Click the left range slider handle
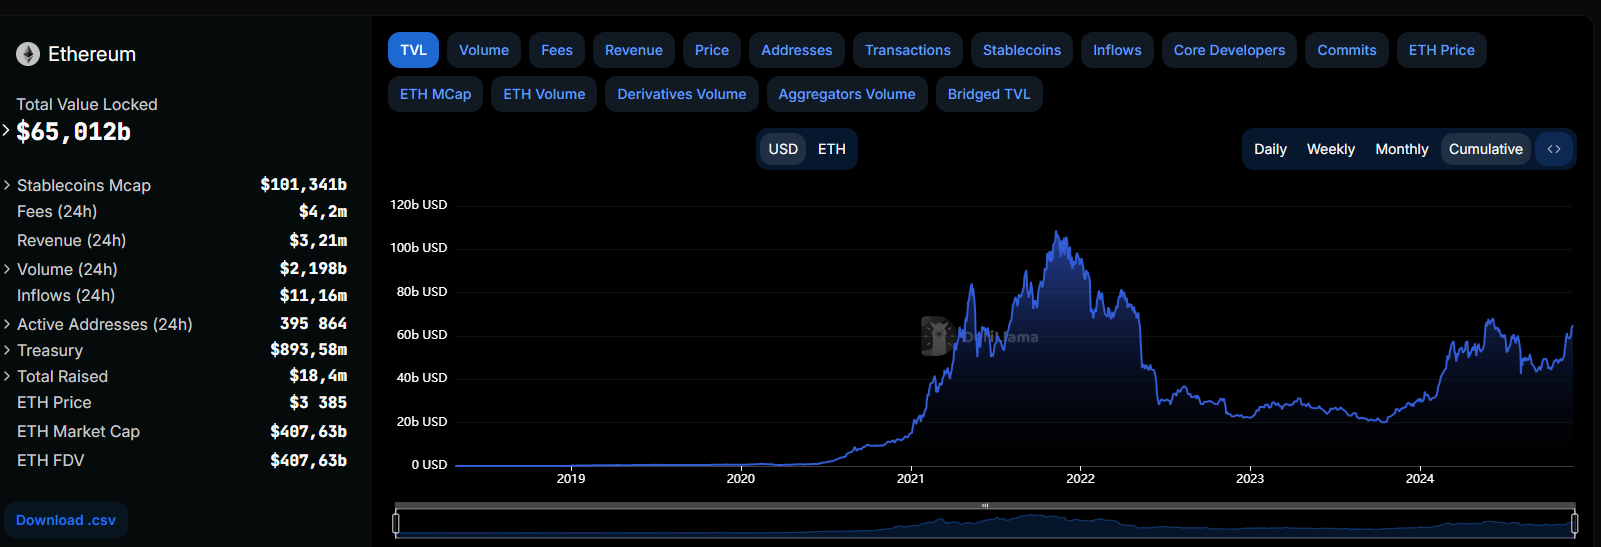The image size is (1601, 547). [x=396, y=523]
